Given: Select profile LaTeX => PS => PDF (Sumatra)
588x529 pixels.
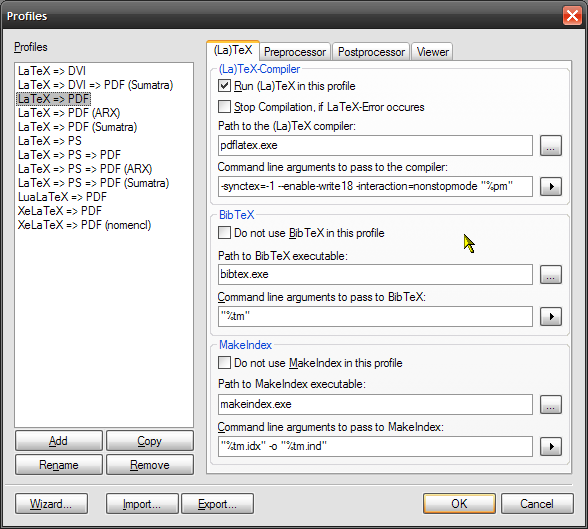Looking at the screenshot, I should pyautogui.click(x=93, y=183).
